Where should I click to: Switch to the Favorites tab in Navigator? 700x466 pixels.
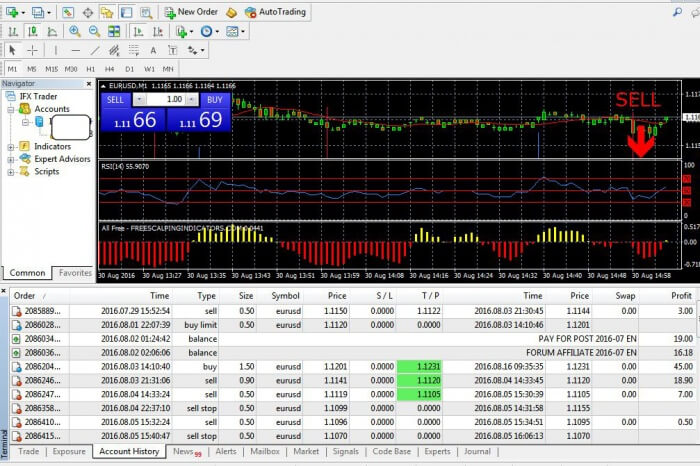coord(75,273)
